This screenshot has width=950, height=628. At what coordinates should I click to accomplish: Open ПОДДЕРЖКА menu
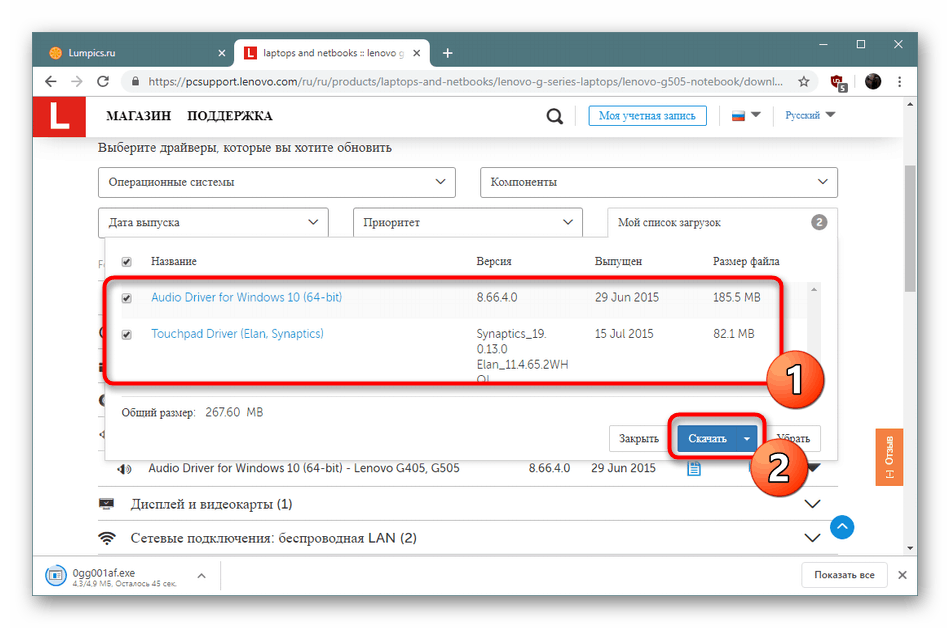(x=230, y=116)
